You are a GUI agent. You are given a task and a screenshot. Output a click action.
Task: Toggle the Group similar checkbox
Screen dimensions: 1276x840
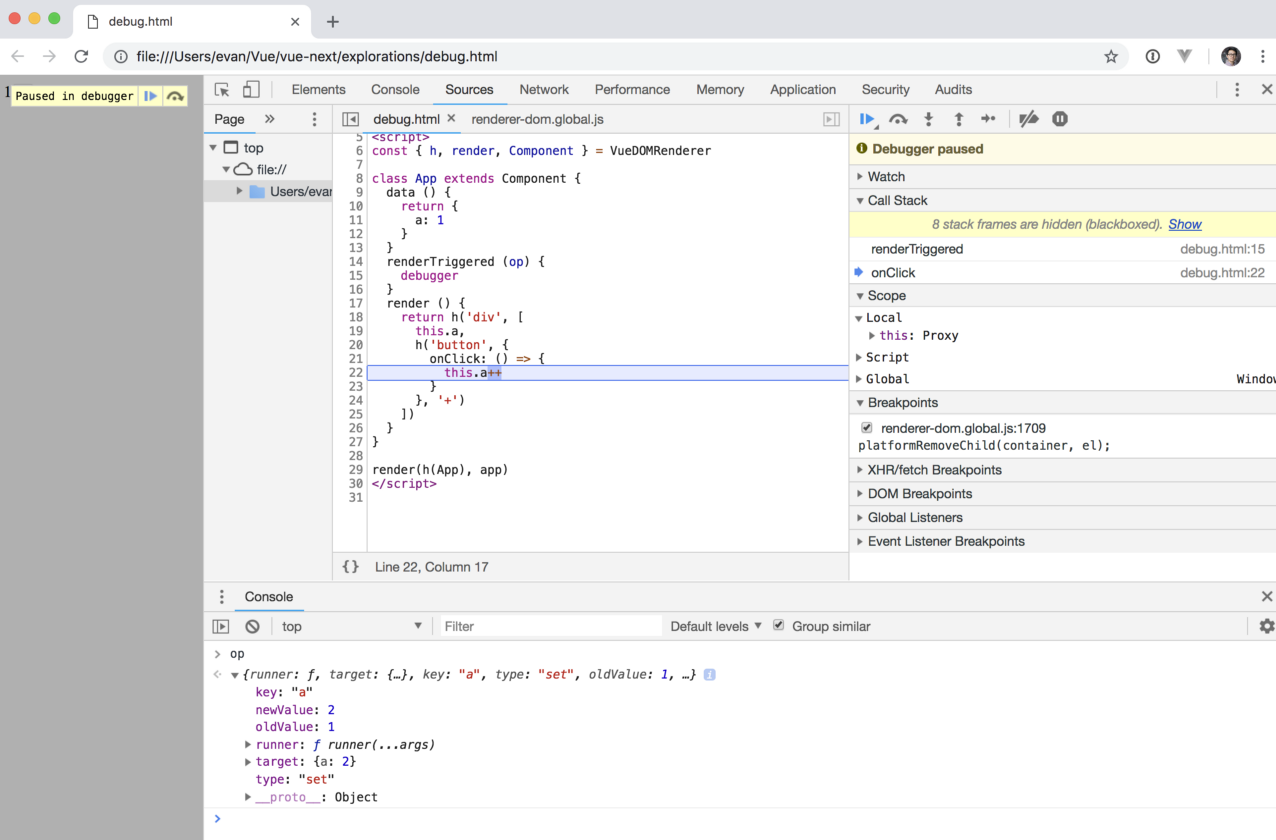click(779, 626)
